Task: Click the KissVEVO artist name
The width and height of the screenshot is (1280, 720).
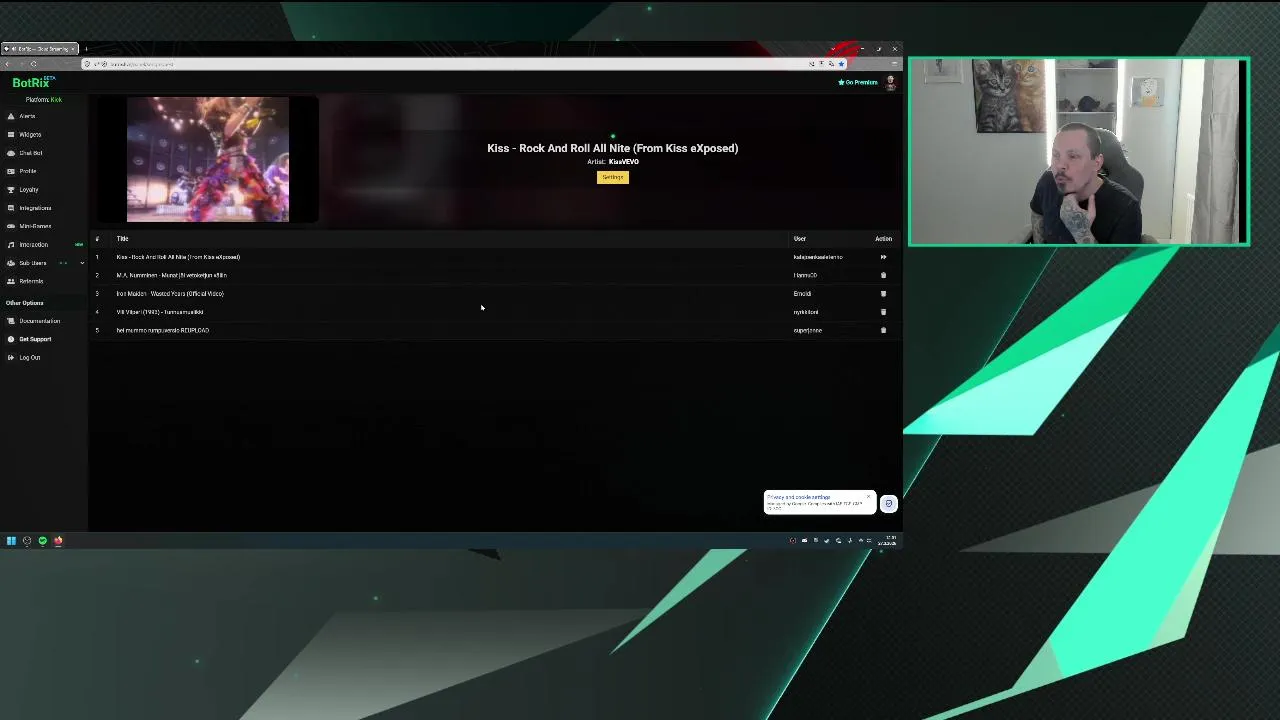Action: [x=623, y=162]
